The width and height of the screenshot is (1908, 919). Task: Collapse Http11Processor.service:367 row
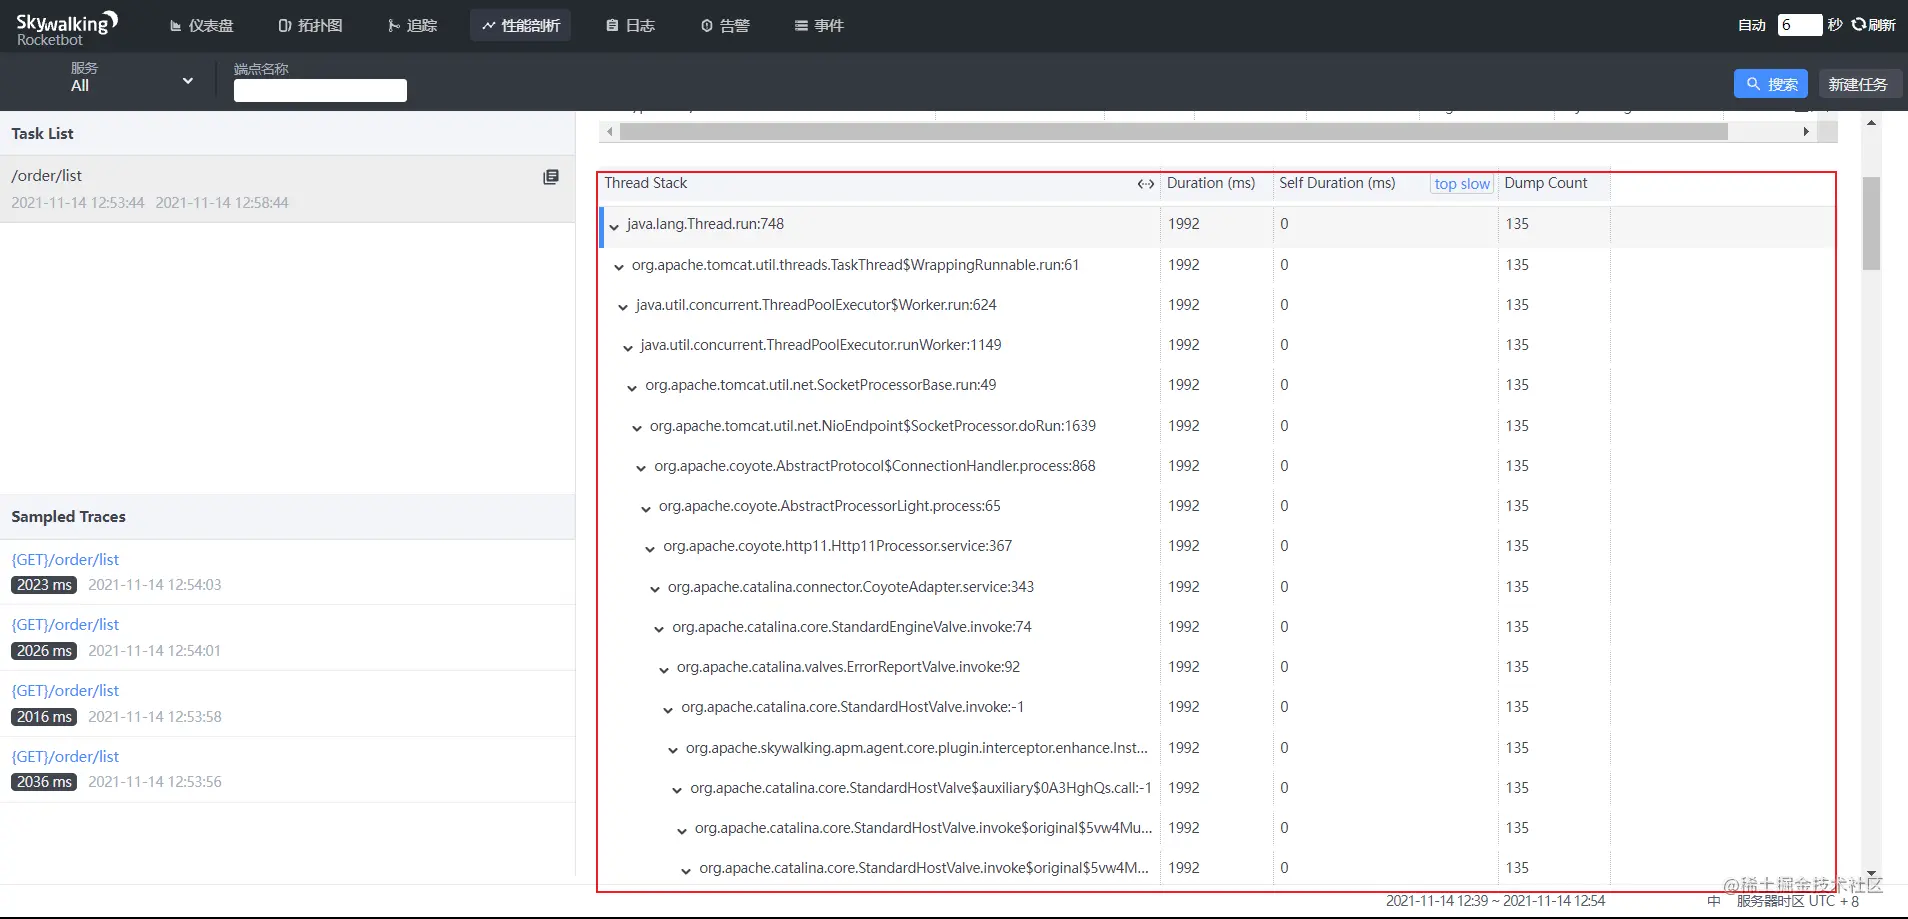coord(650,549)
